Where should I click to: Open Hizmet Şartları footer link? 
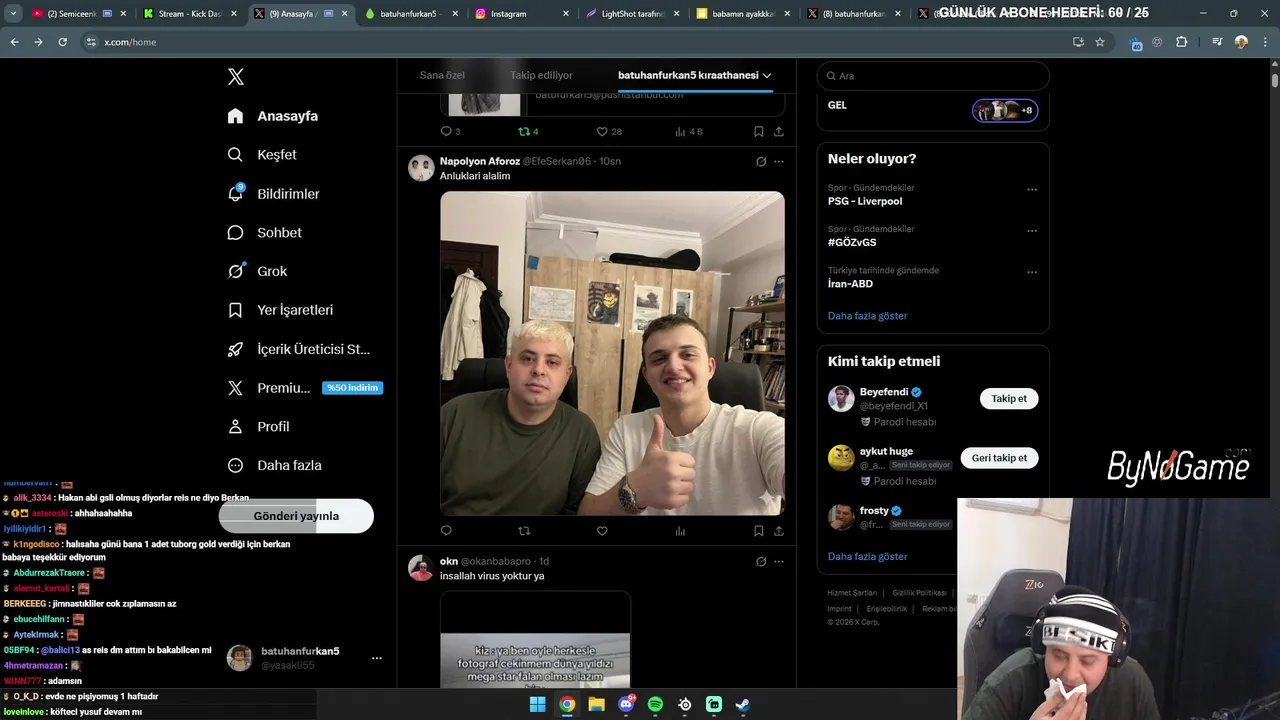pyautogui.click(x=851, y=593)
